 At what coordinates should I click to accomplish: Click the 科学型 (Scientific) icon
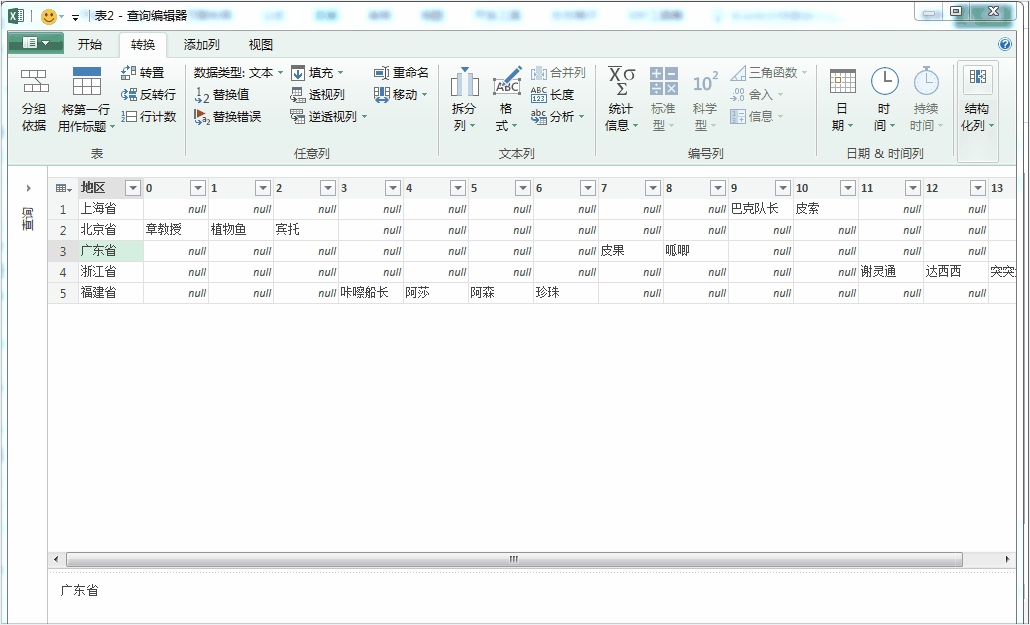(x=705, y=82)
